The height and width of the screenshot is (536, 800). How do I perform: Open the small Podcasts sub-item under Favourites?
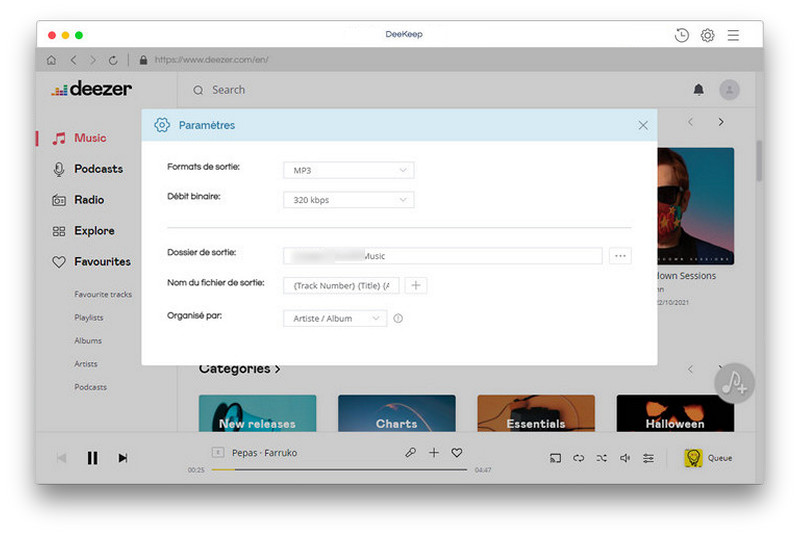[x=90, y=387]
